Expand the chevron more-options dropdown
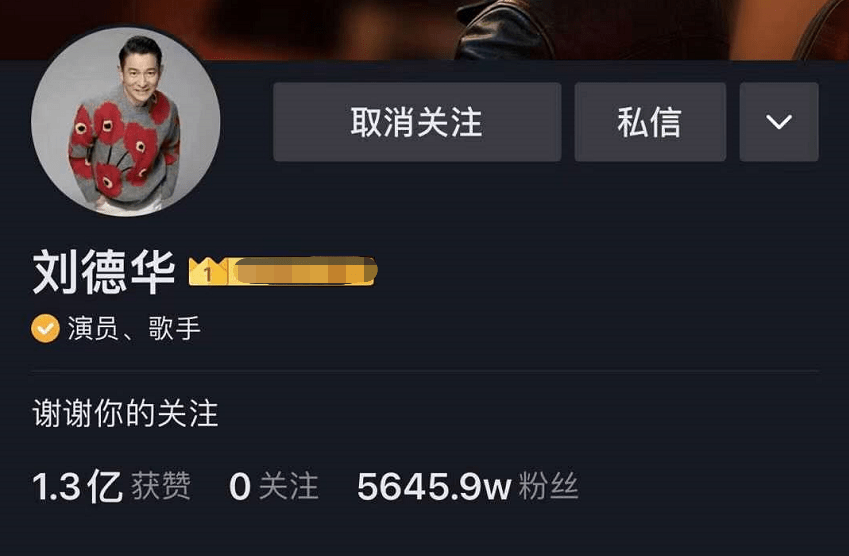Viewport: 849px width, 556px height. [779, 122]
